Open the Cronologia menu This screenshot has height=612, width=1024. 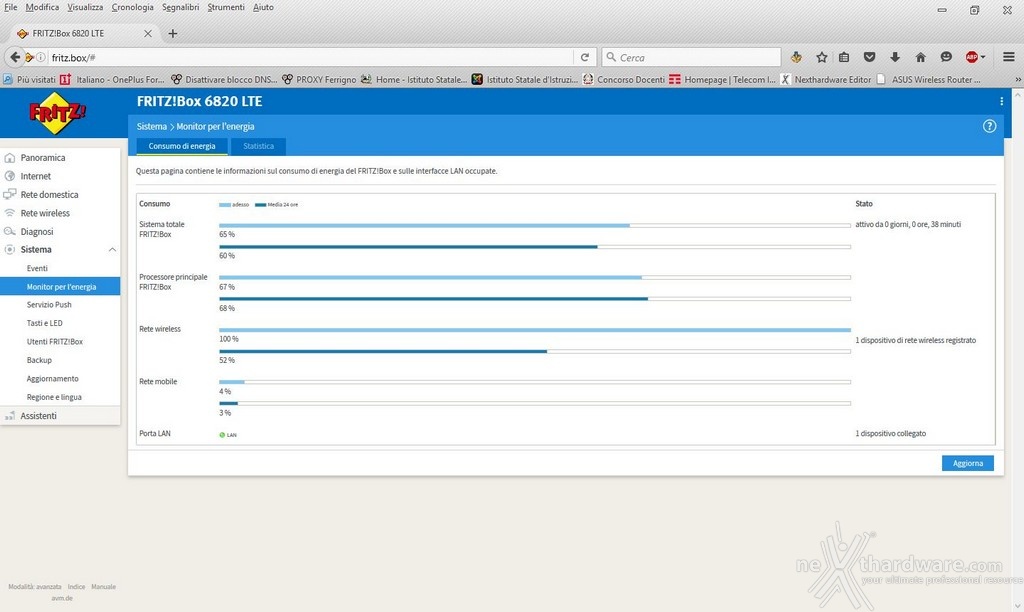tap(133, 7)
